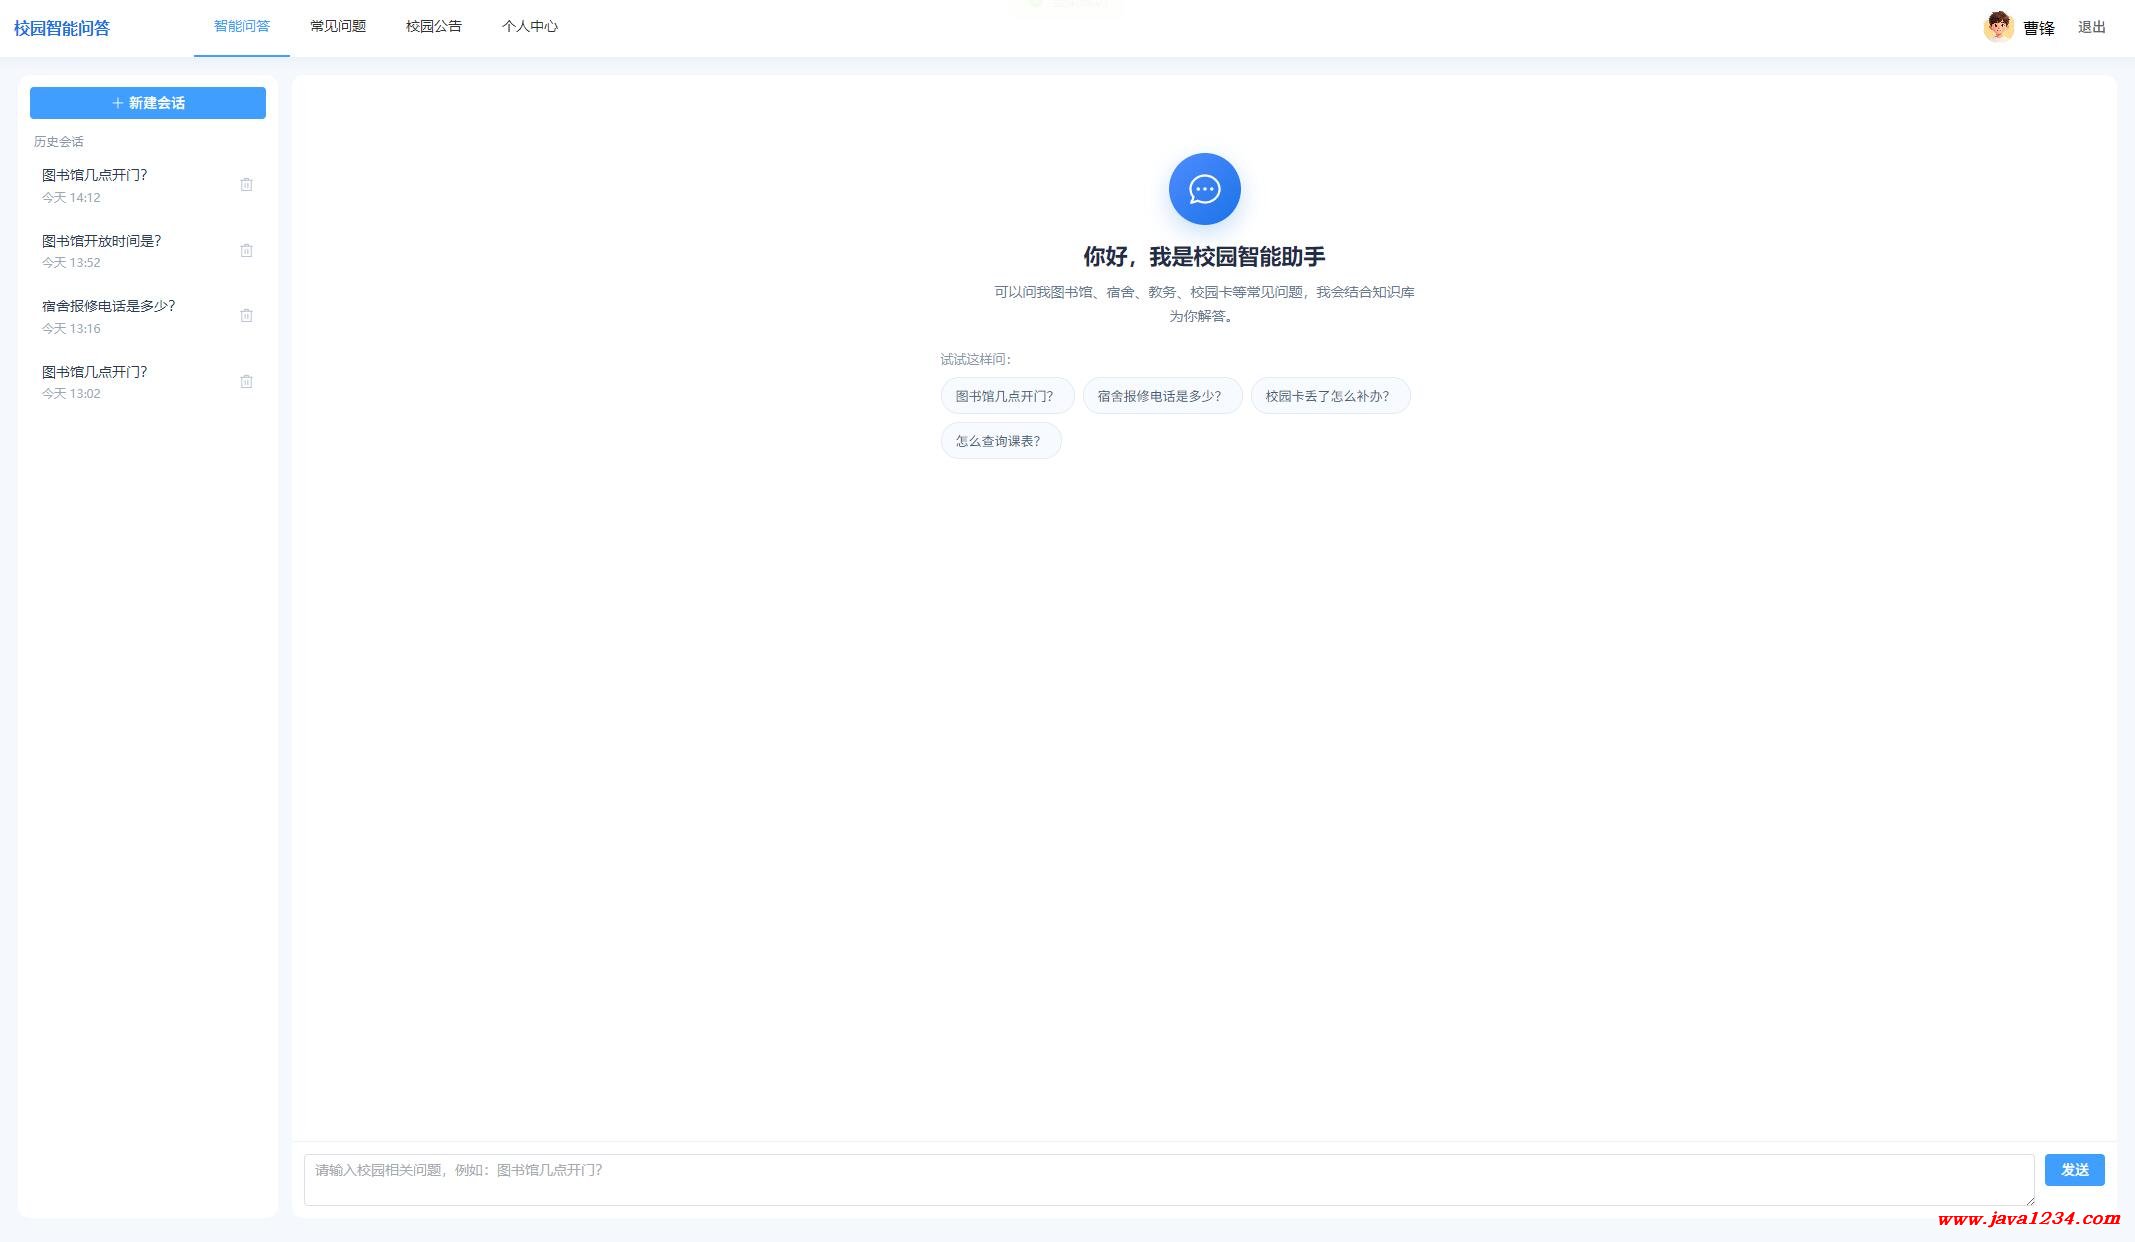Open the 校园公告 tab
2135x1242 pixels.
pyautogui.click(x=434, y=27)
